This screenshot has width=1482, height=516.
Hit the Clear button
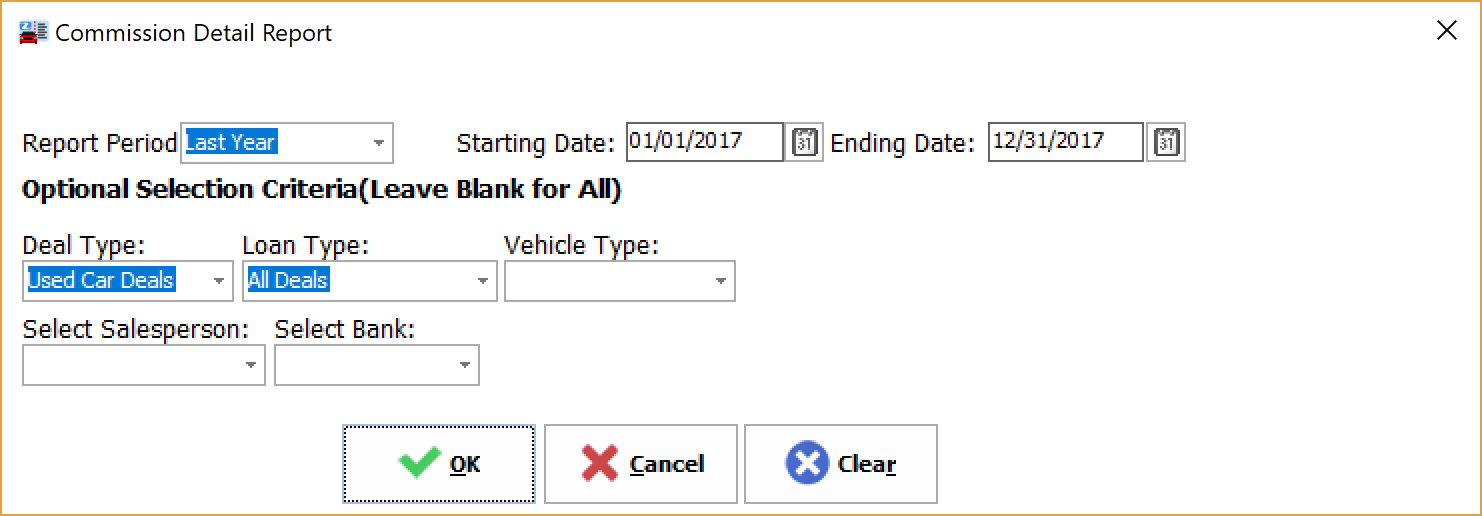pos(840,464)
